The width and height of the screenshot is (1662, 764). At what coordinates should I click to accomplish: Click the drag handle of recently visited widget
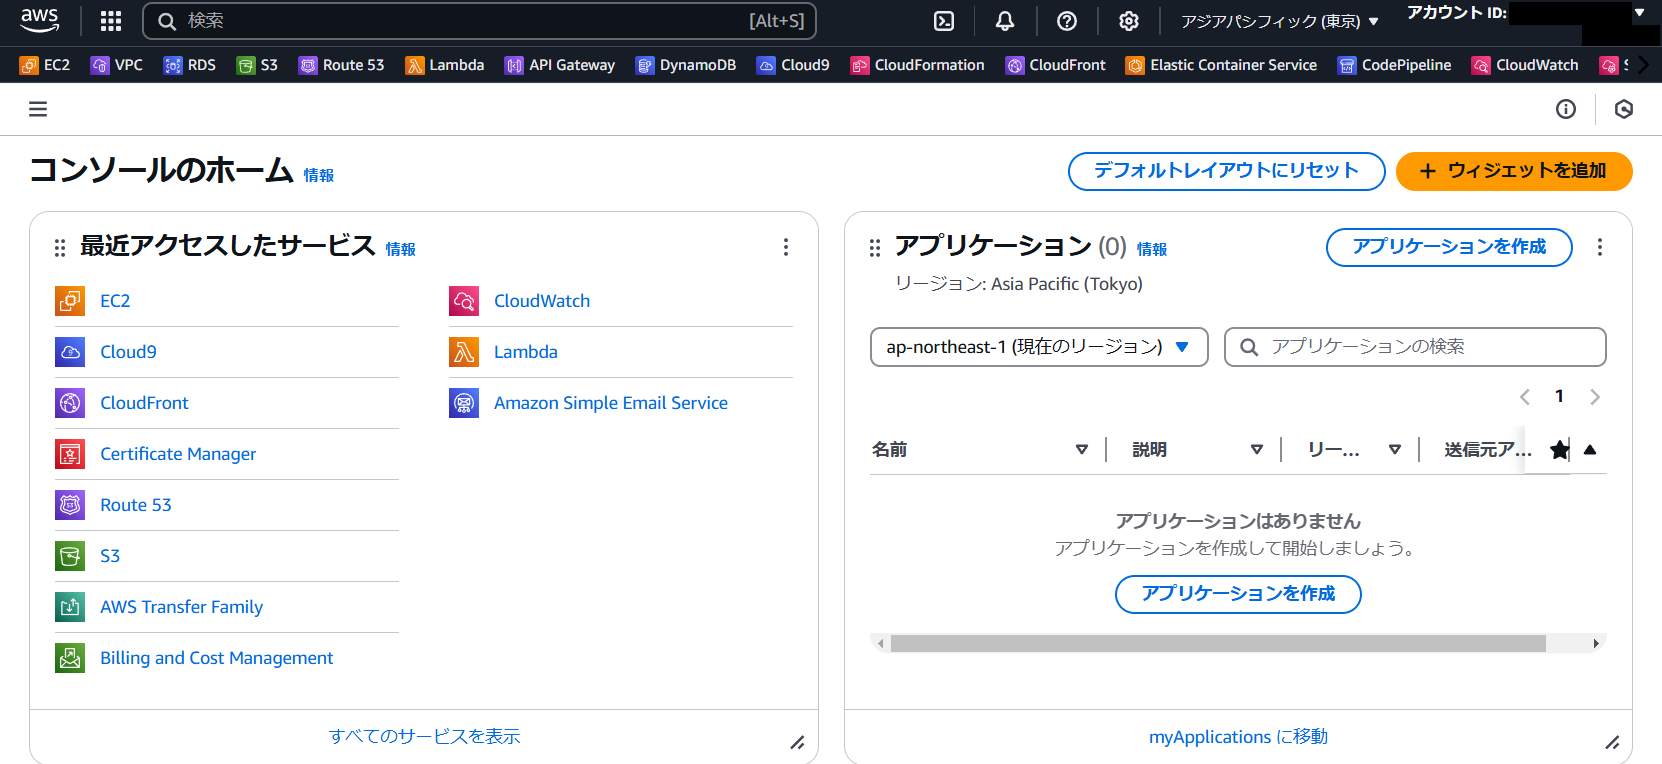pyautogui.click(x=60, y=247)
